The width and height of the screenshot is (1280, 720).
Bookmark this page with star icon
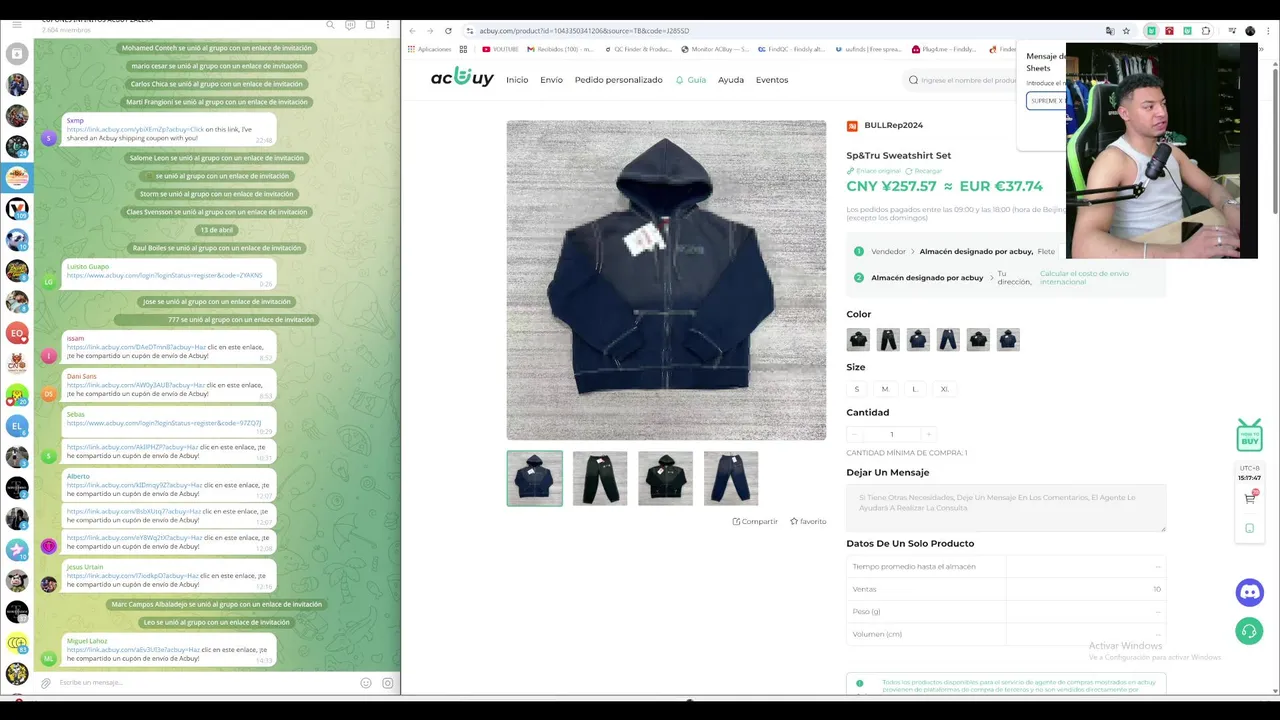(1126, 31)
